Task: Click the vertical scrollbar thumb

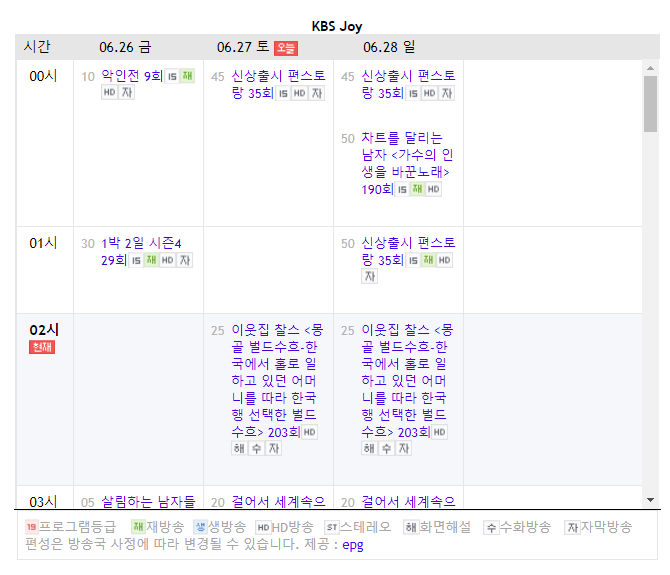Action: tap(650, 104)
